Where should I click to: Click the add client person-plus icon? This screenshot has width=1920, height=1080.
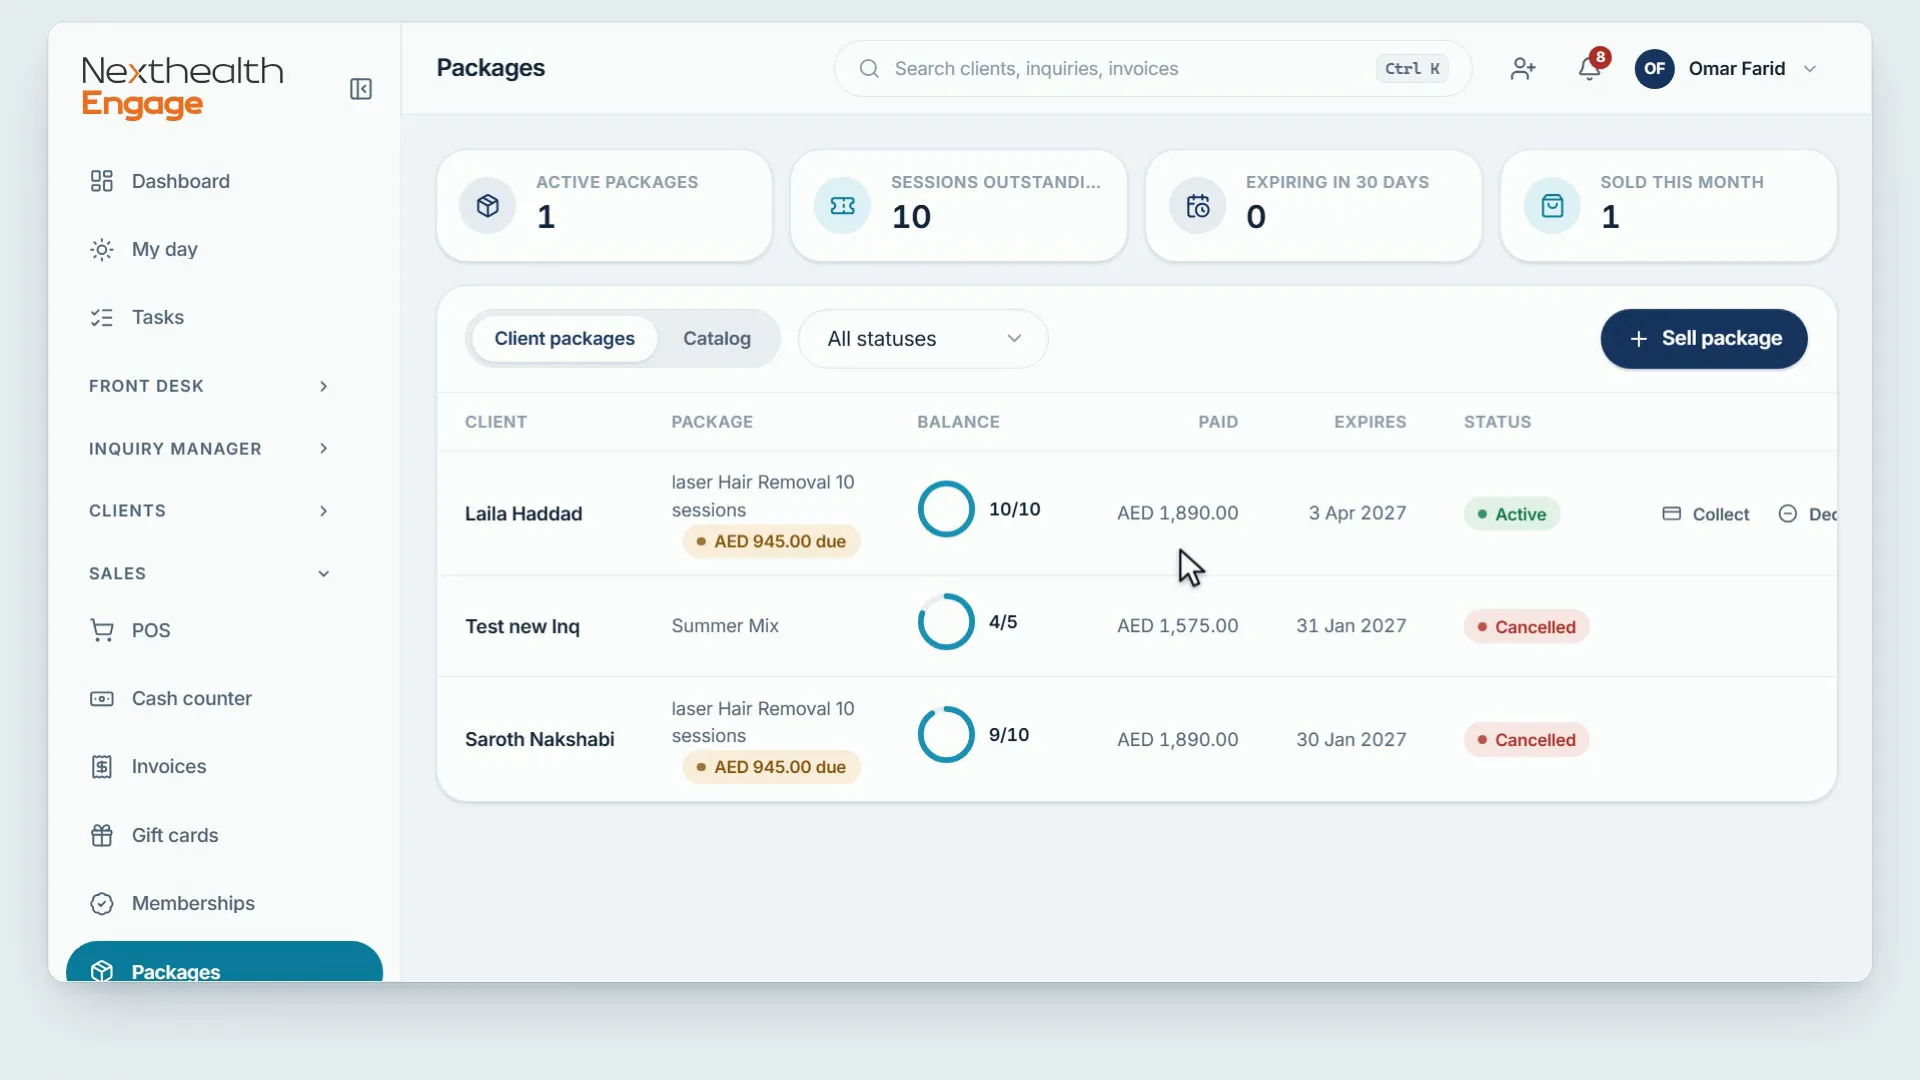(1523, 68)
